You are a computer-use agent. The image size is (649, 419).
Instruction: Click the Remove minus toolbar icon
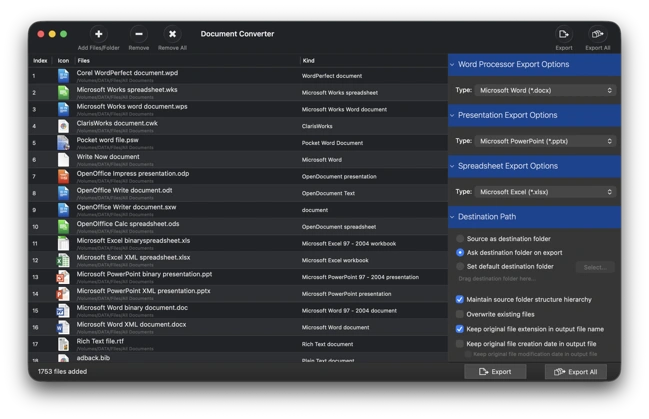pos(139,34)
